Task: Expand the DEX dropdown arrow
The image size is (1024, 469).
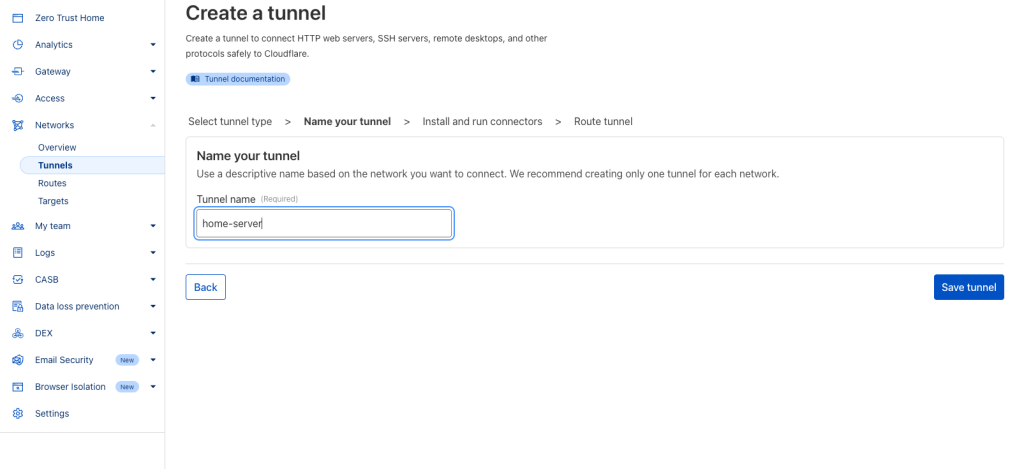Action: (x=153, y=333)
